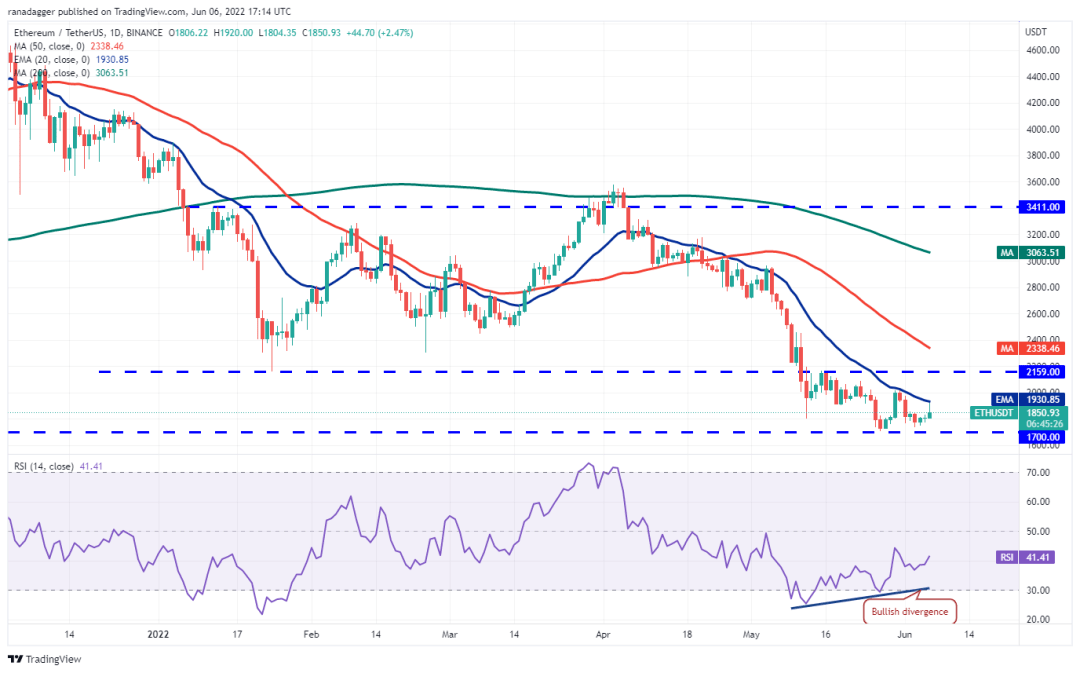Select the 3411.00 resistance price label
The width and height of the screenshot is (1080, 673).
pos(1040,206)
